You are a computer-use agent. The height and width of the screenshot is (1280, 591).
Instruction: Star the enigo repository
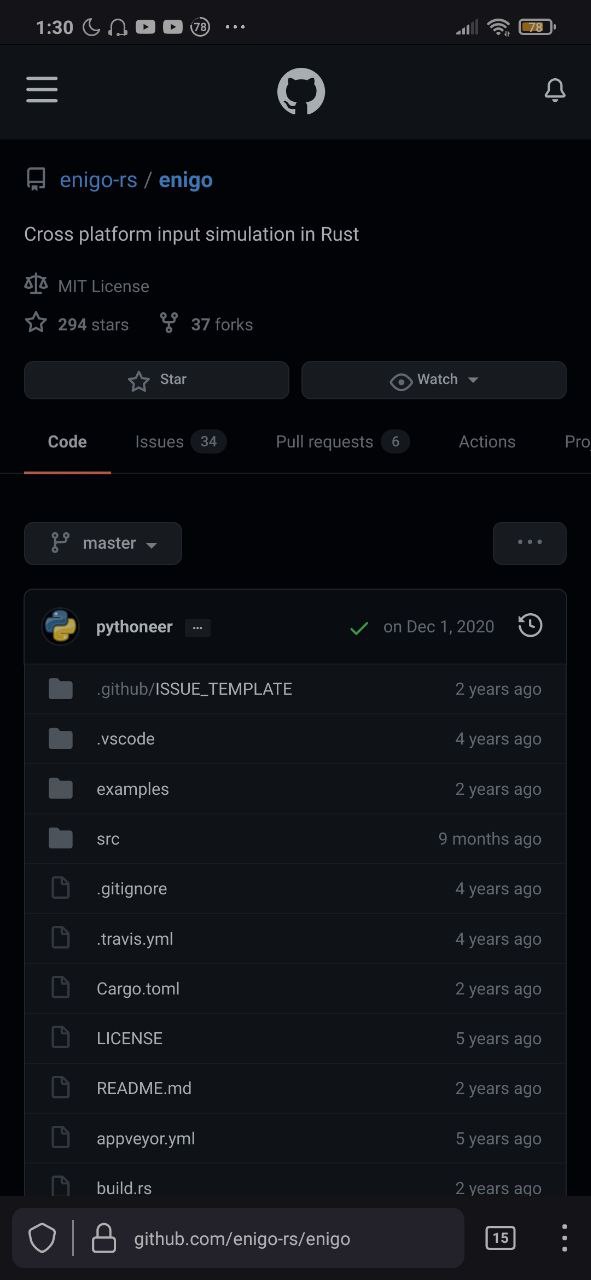(157, 380)
